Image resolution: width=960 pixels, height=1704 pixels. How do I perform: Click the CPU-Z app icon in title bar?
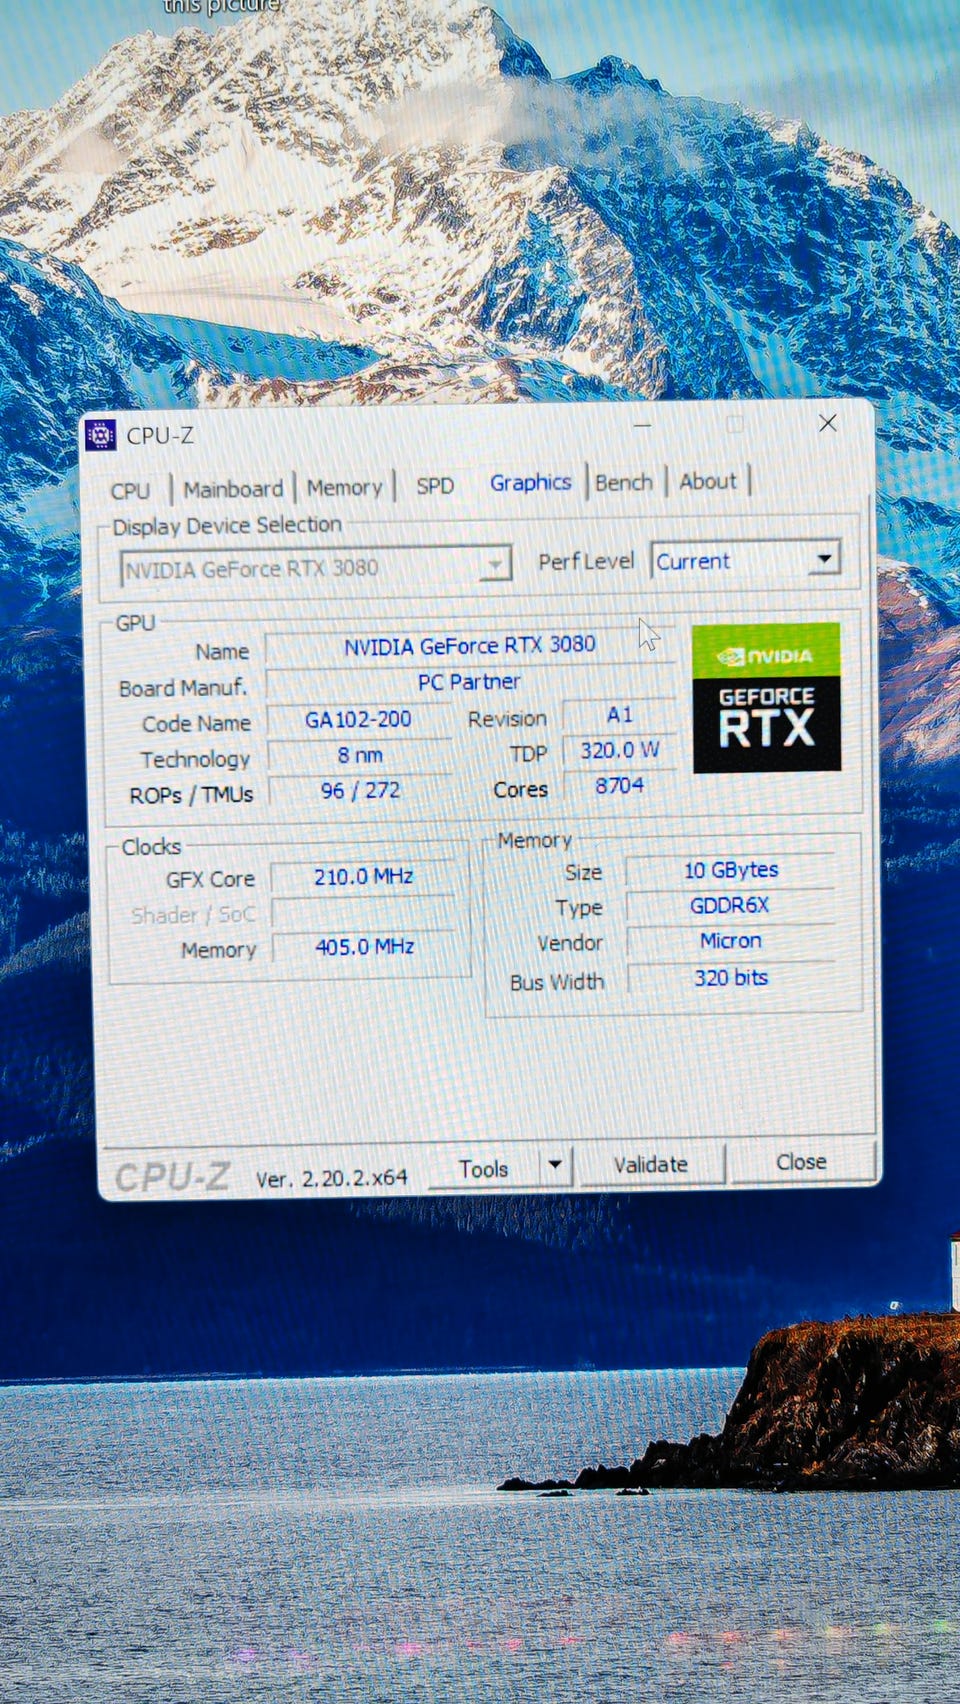pos(101,435)
